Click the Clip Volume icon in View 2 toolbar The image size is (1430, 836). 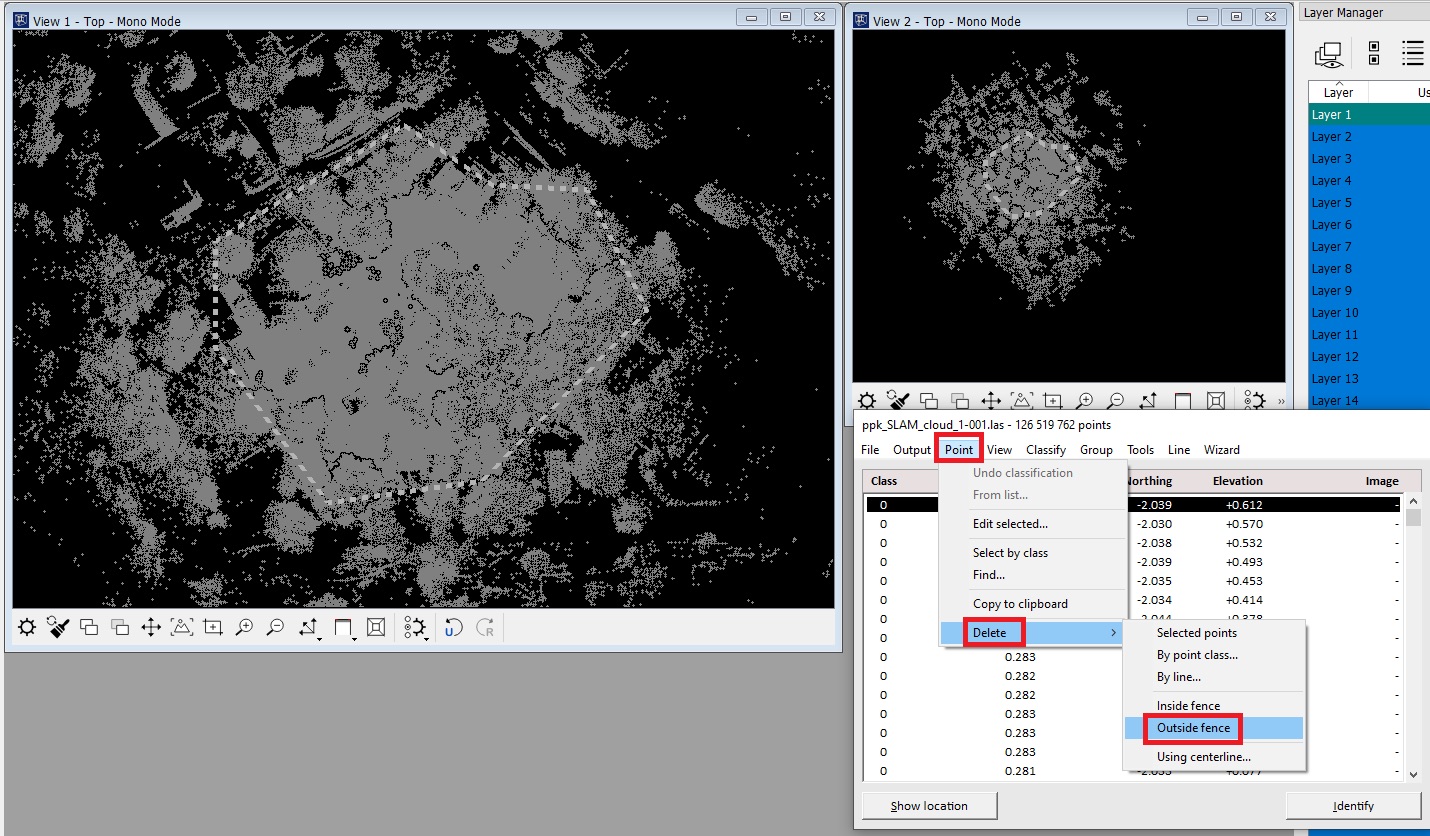[1215, 400]
